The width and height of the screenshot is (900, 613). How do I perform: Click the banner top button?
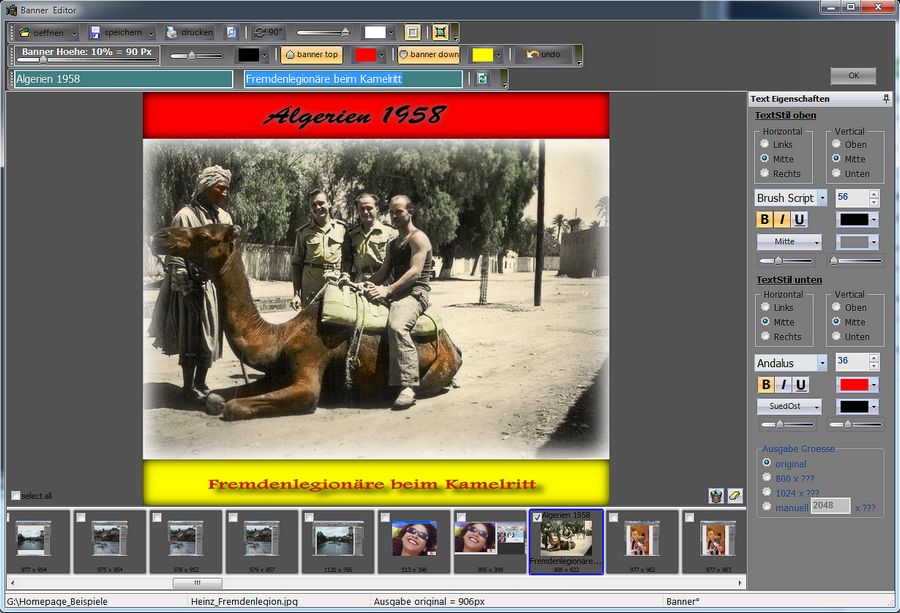[311, 55]
